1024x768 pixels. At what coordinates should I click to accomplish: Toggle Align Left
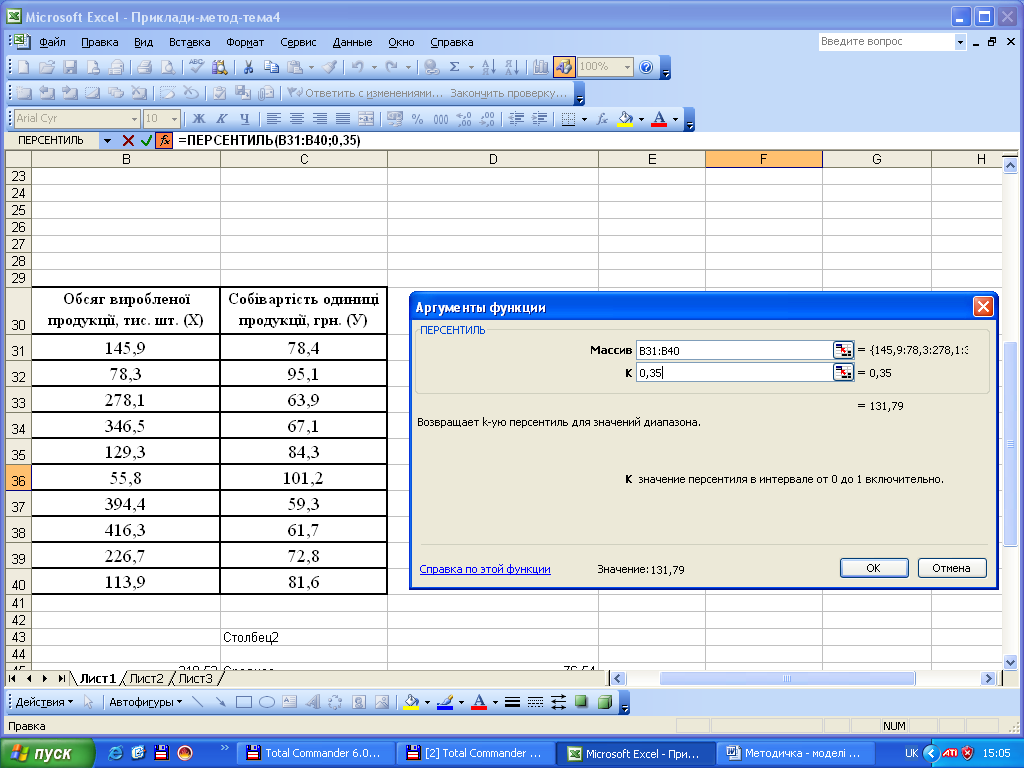274,119
